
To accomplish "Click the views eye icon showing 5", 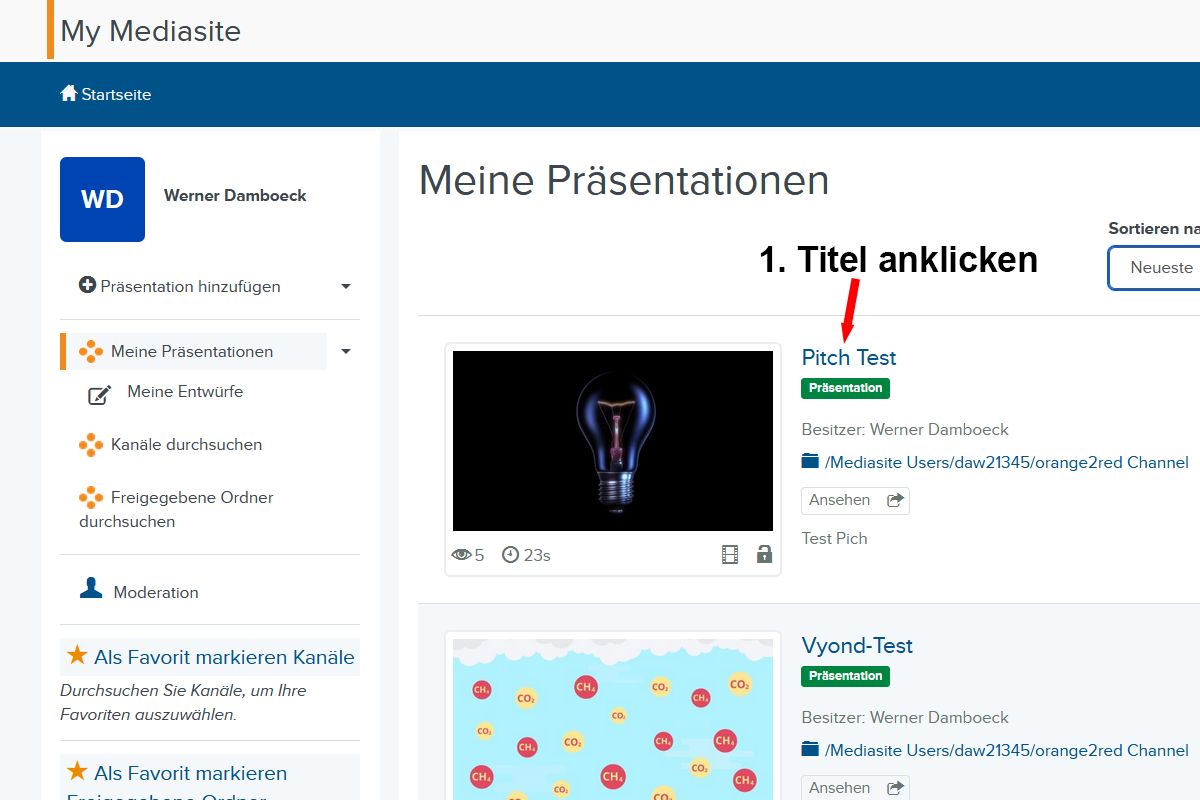I will point(461,553).
